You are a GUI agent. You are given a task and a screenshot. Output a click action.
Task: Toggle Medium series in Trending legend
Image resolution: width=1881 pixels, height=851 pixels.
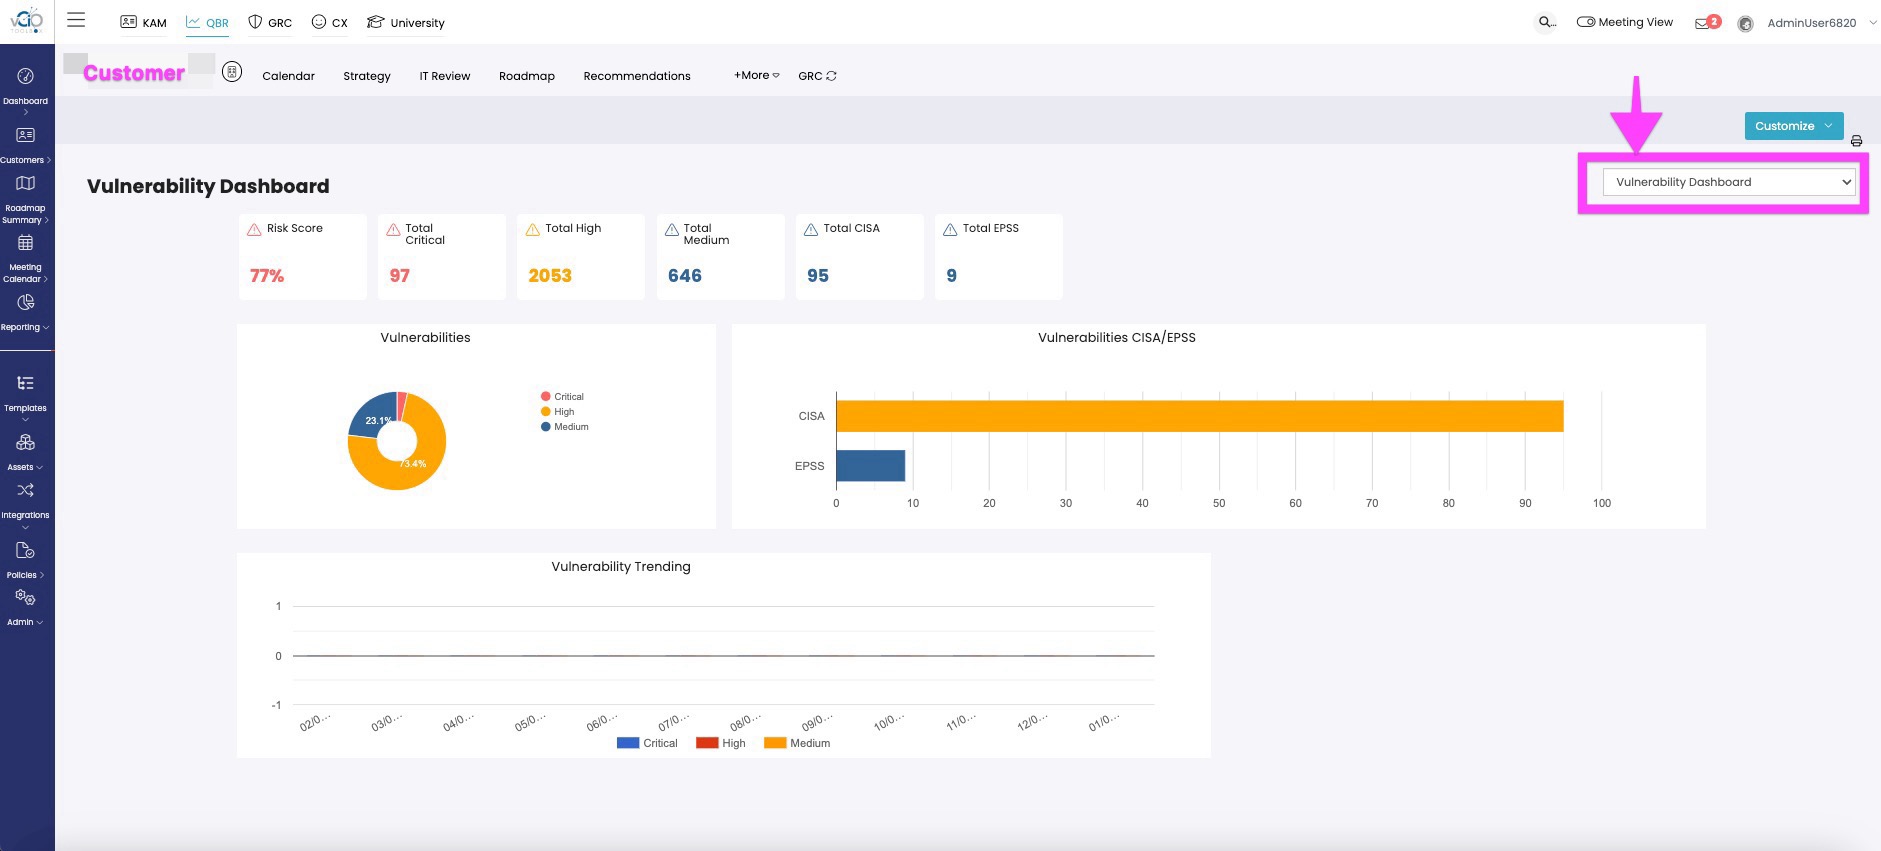[x=797, y=743]
